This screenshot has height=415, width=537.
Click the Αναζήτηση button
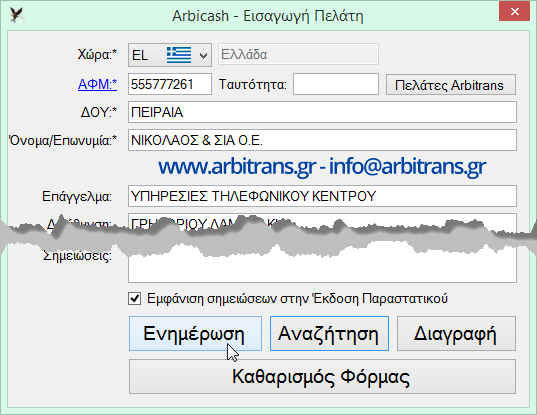pyautogui.click(x=329, y=334)
